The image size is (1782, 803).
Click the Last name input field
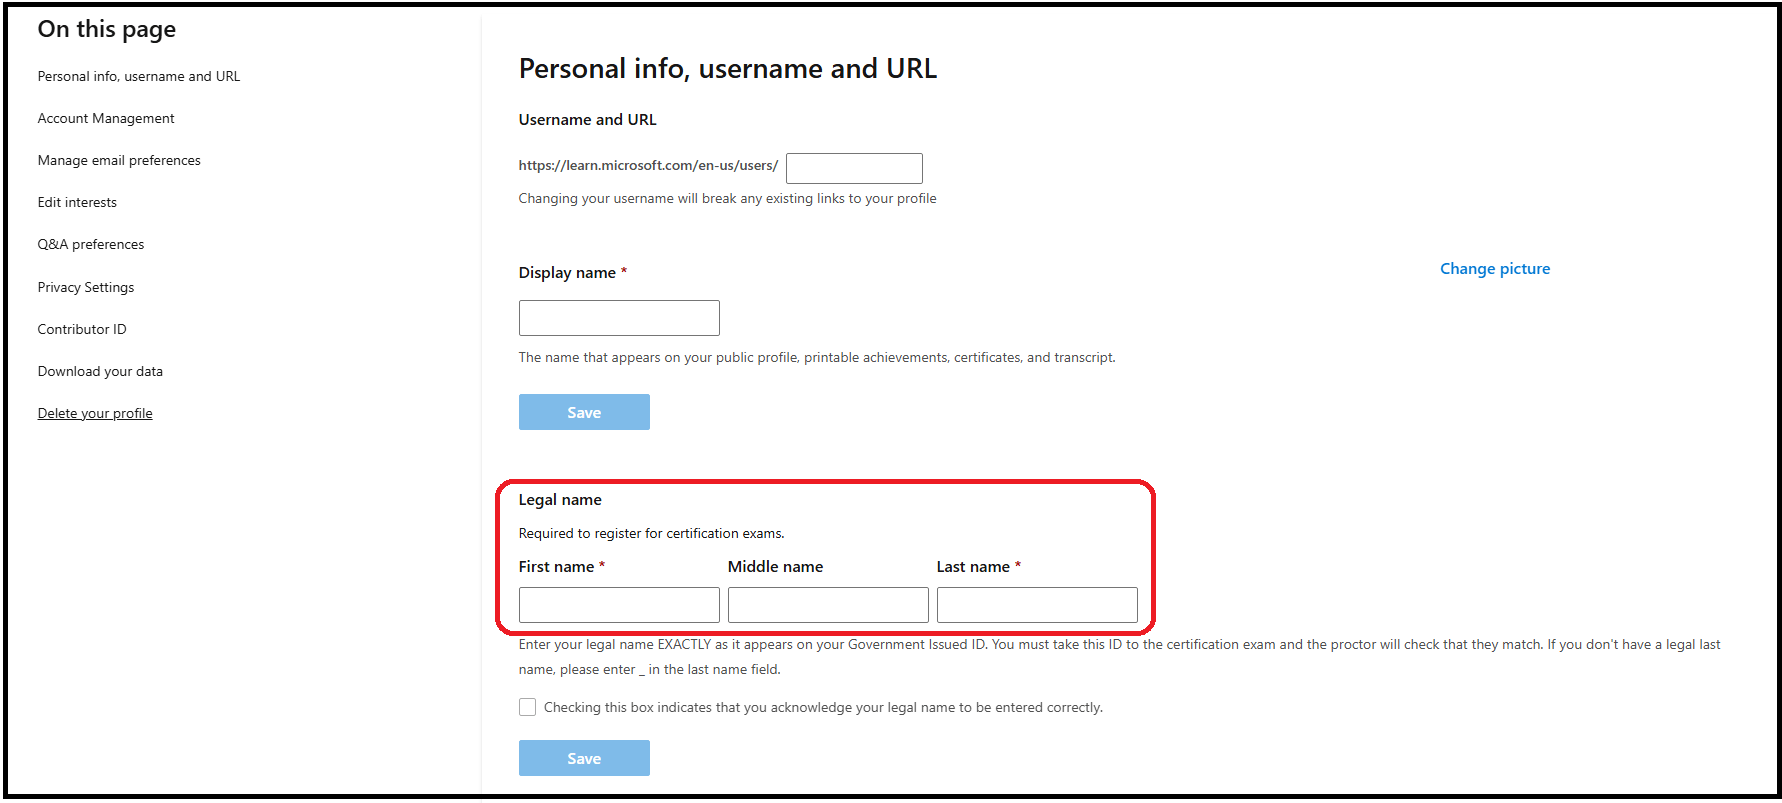pos(1037,605)
